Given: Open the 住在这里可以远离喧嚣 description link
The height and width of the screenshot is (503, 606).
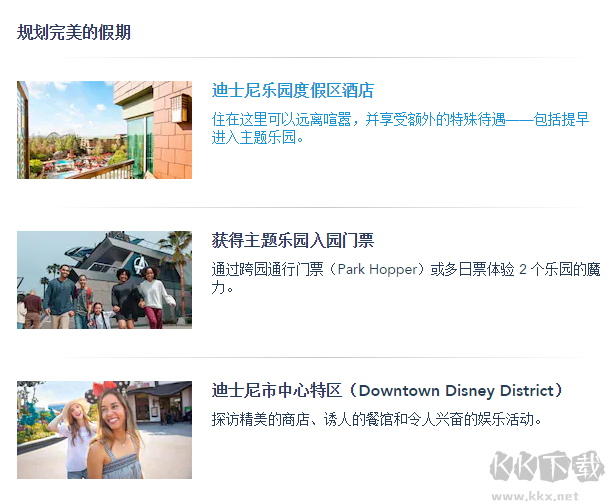Looking at the screenshot, I should click(400, 128).
